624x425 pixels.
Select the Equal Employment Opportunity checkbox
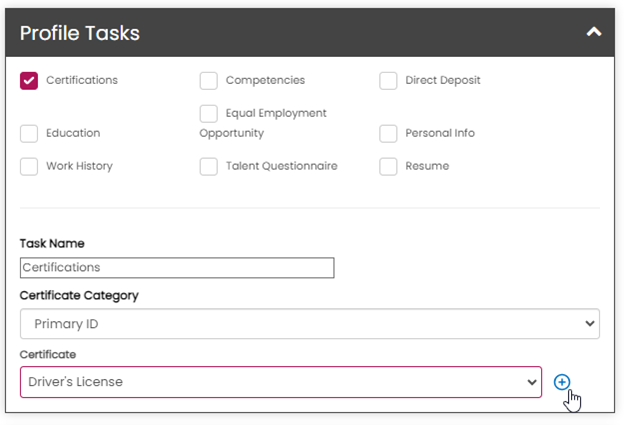(x=208, y=114)
